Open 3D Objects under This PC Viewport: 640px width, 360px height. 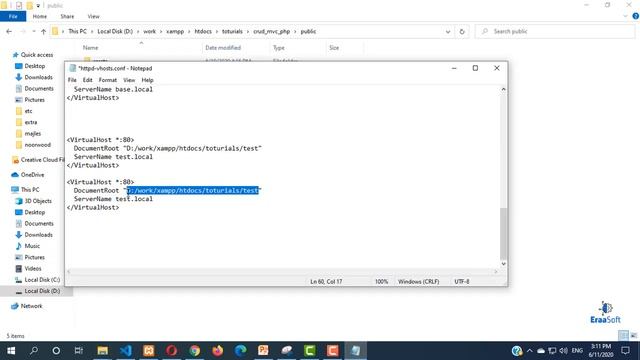[38, 201]
